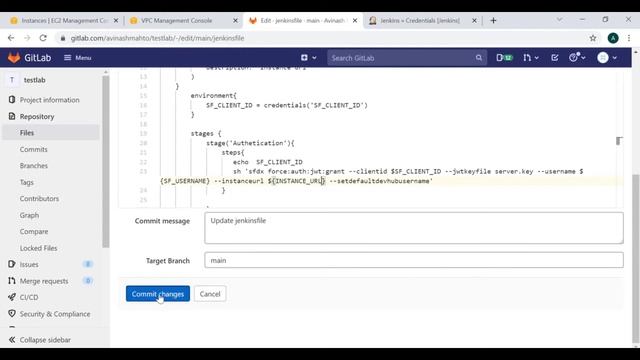640x360 pixels.
Task: Open Tags in the sidebar
Action: [27, 182]
